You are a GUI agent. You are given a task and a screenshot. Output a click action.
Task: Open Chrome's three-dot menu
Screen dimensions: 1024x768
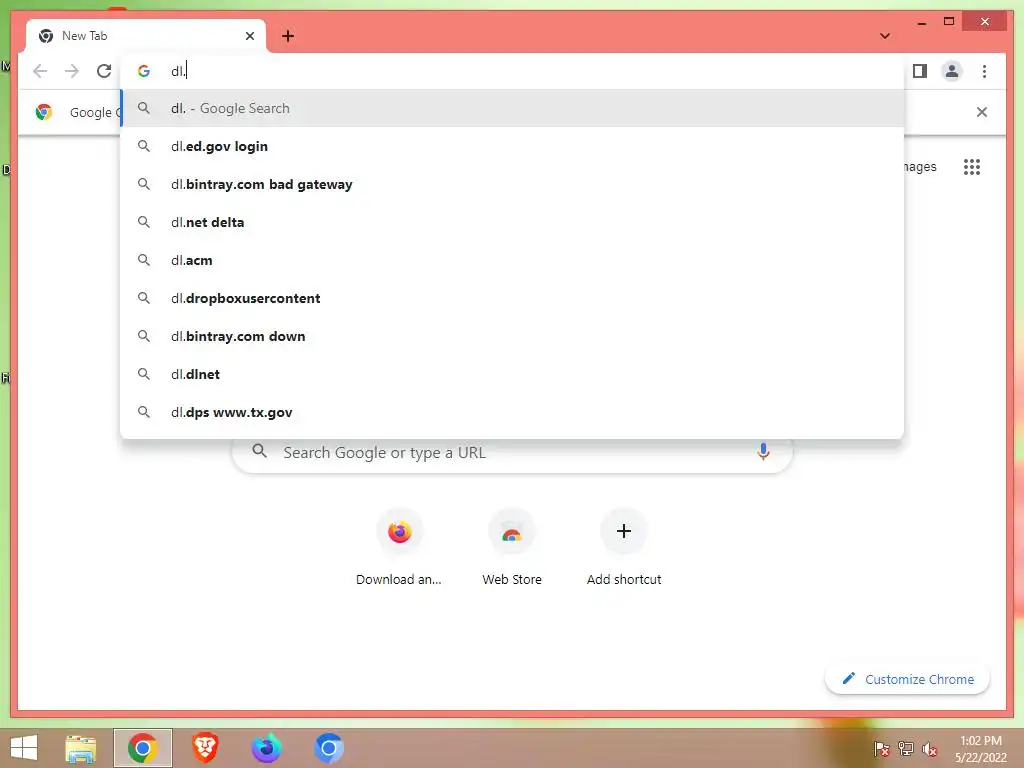pyautogui.click(x=984, y=71)
